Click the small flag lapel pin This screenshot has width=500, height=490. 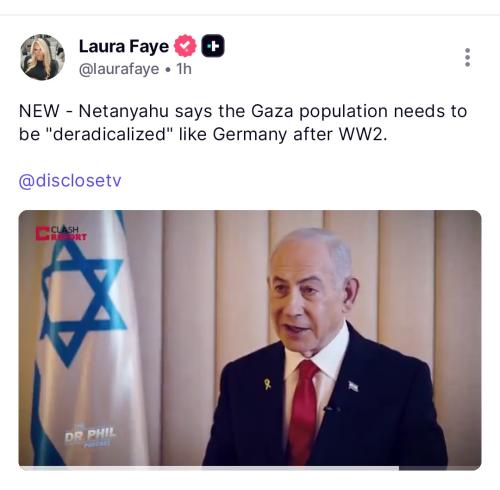point(353,386)
